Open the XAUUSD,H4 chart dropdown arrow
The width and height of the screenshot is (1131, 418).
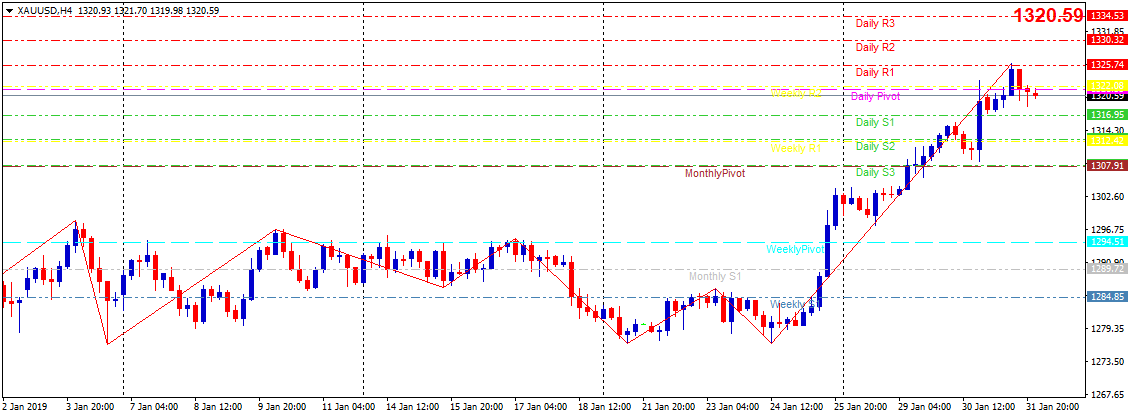9,10
